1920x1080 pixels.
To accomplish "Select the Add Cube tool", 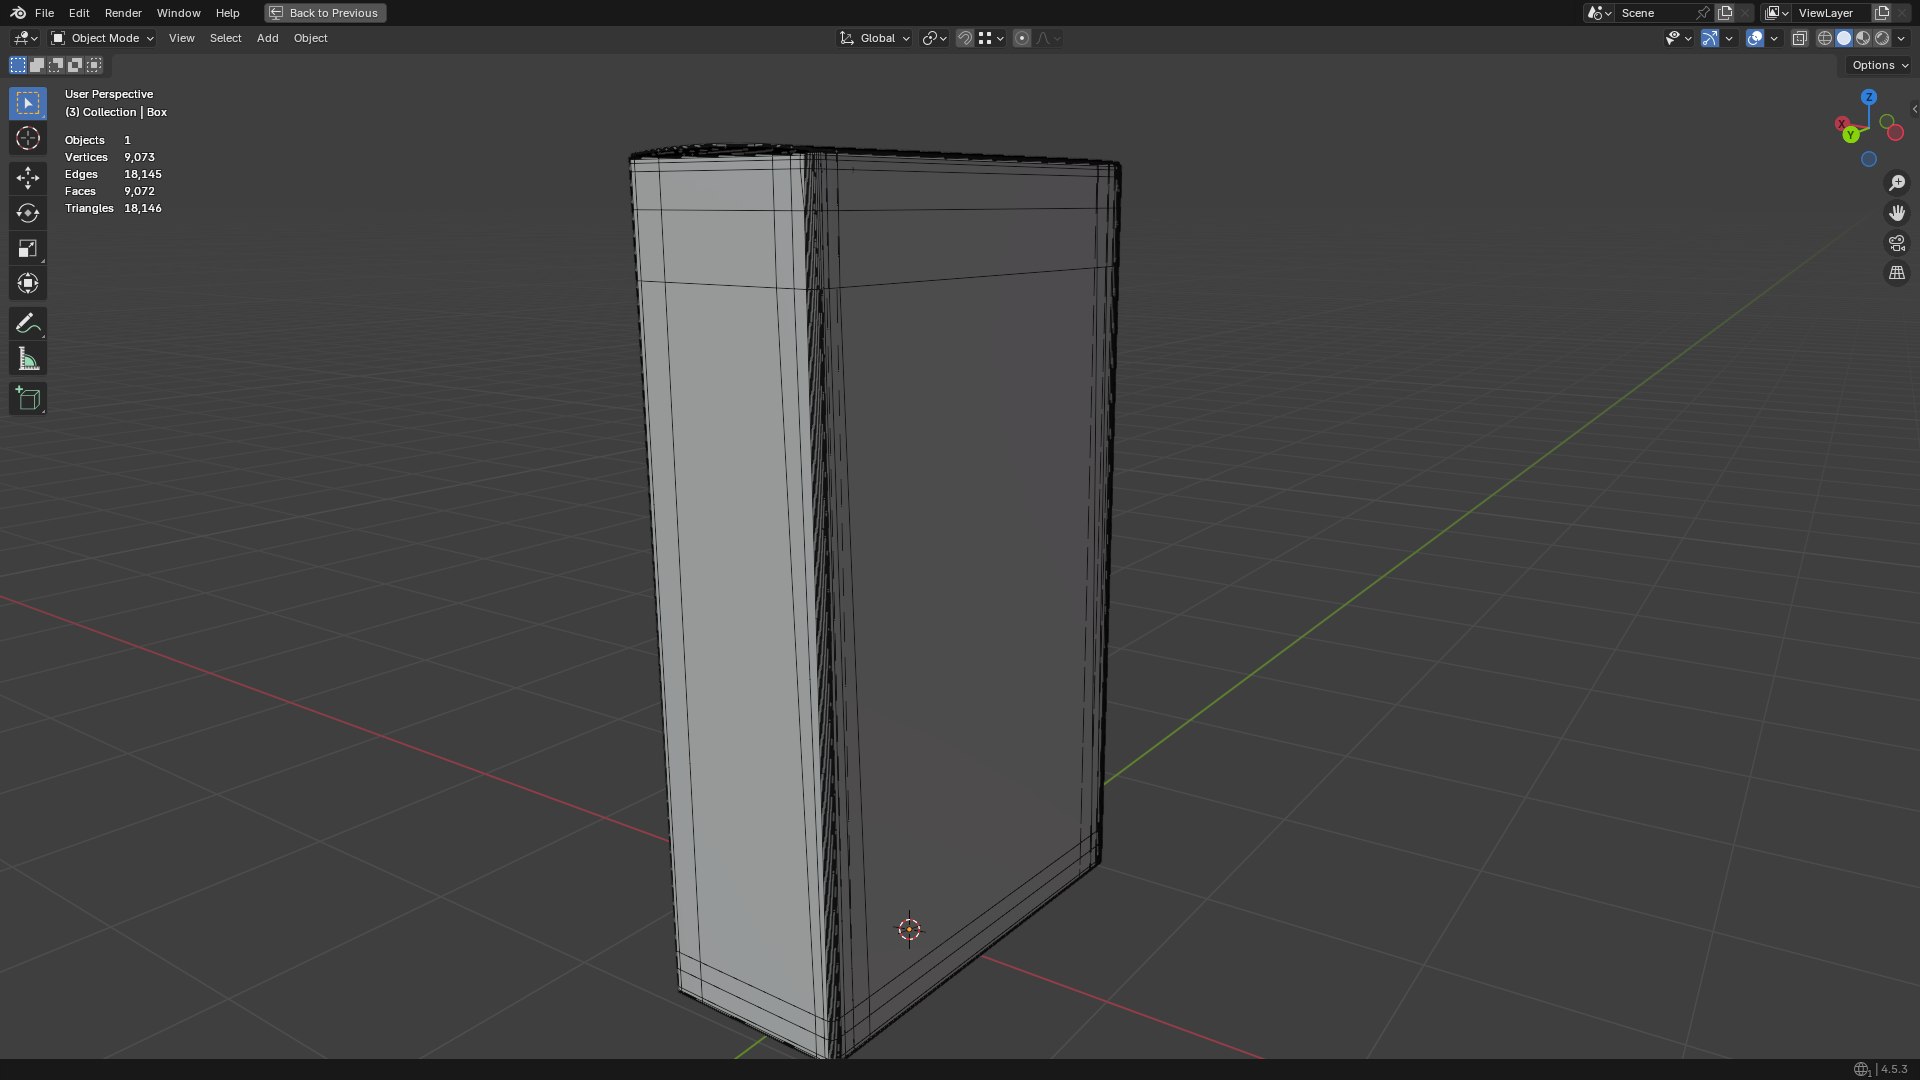I will coord(28,399).
